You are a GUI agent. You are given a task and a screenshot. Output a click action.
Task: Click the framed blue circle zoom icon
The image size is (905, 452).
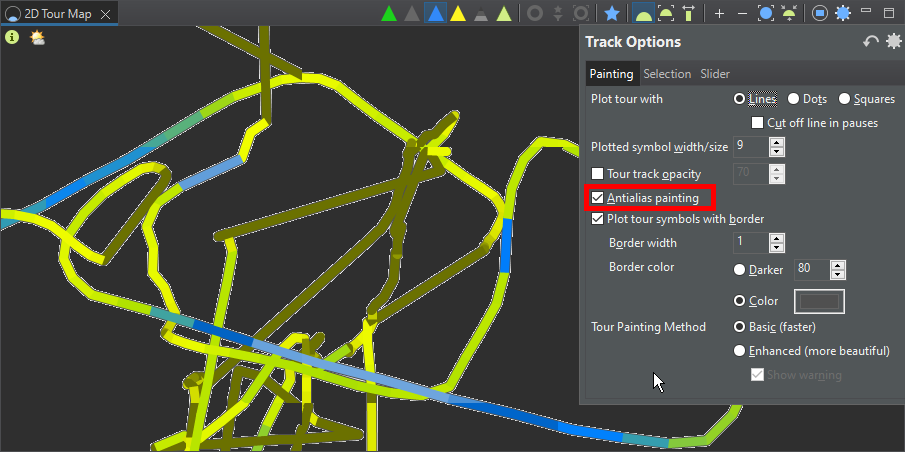pyautogui.click(x=765, y=13)
